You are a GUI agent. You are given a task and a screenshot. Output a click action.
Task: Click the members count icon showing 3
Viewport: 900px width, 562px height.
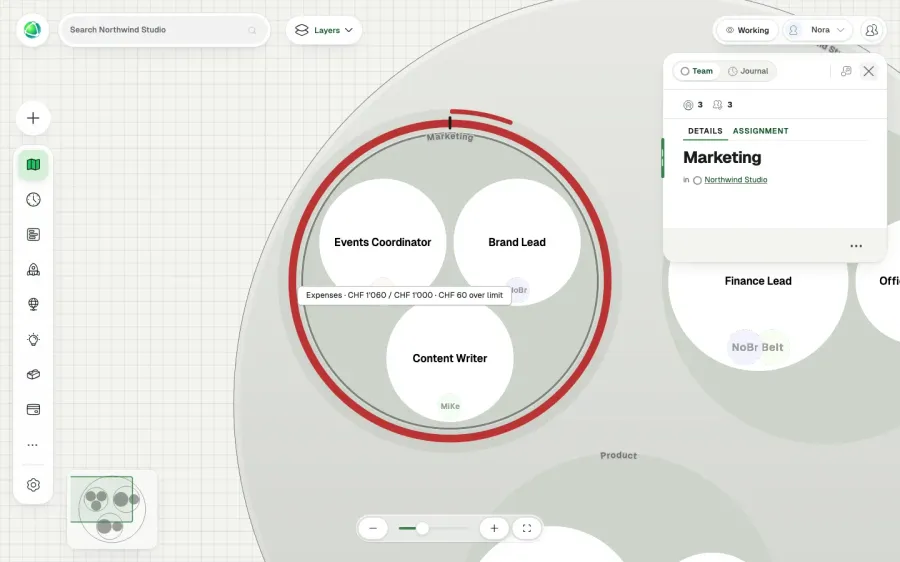click(717, 104)
